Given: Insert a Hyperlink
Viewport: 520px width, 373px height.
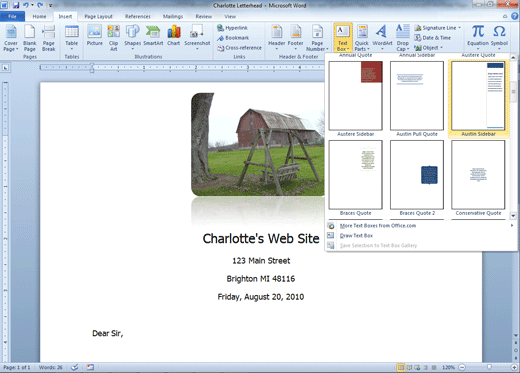Looking at the screenshot, I should tap(232, 28).
